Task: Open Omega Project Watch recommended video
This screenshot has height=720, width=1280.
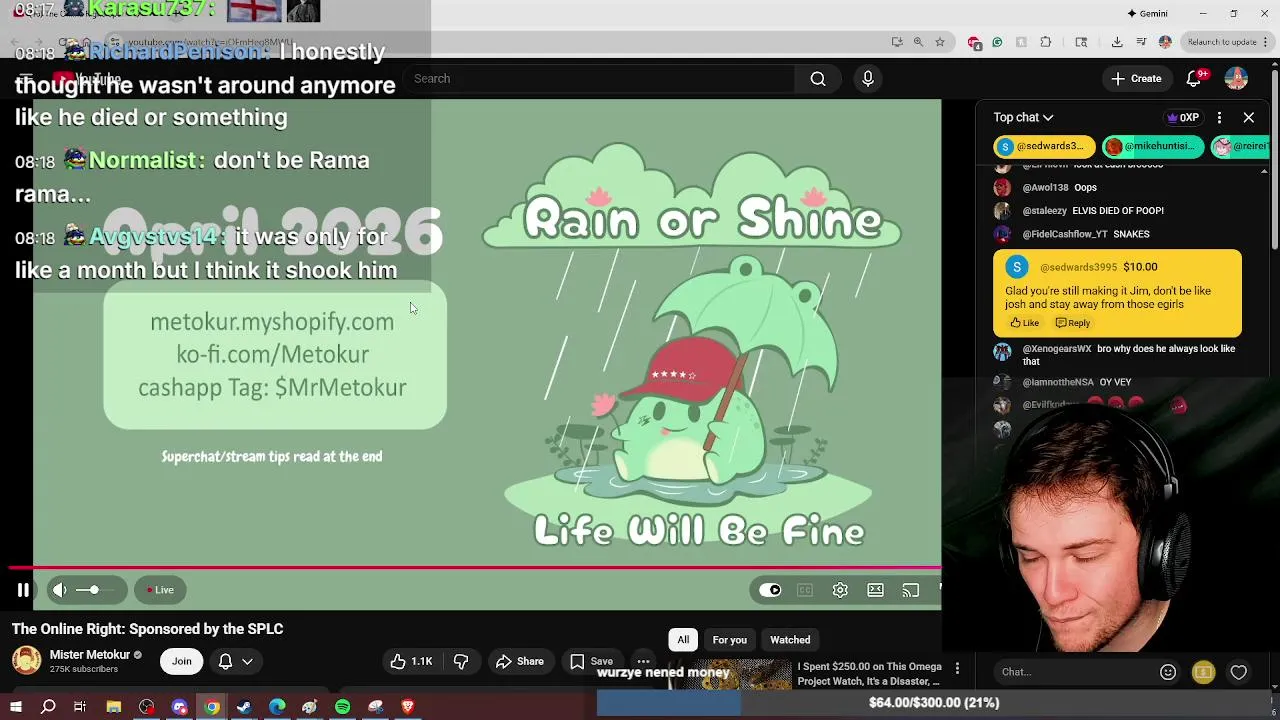Action: click(868, 674)
